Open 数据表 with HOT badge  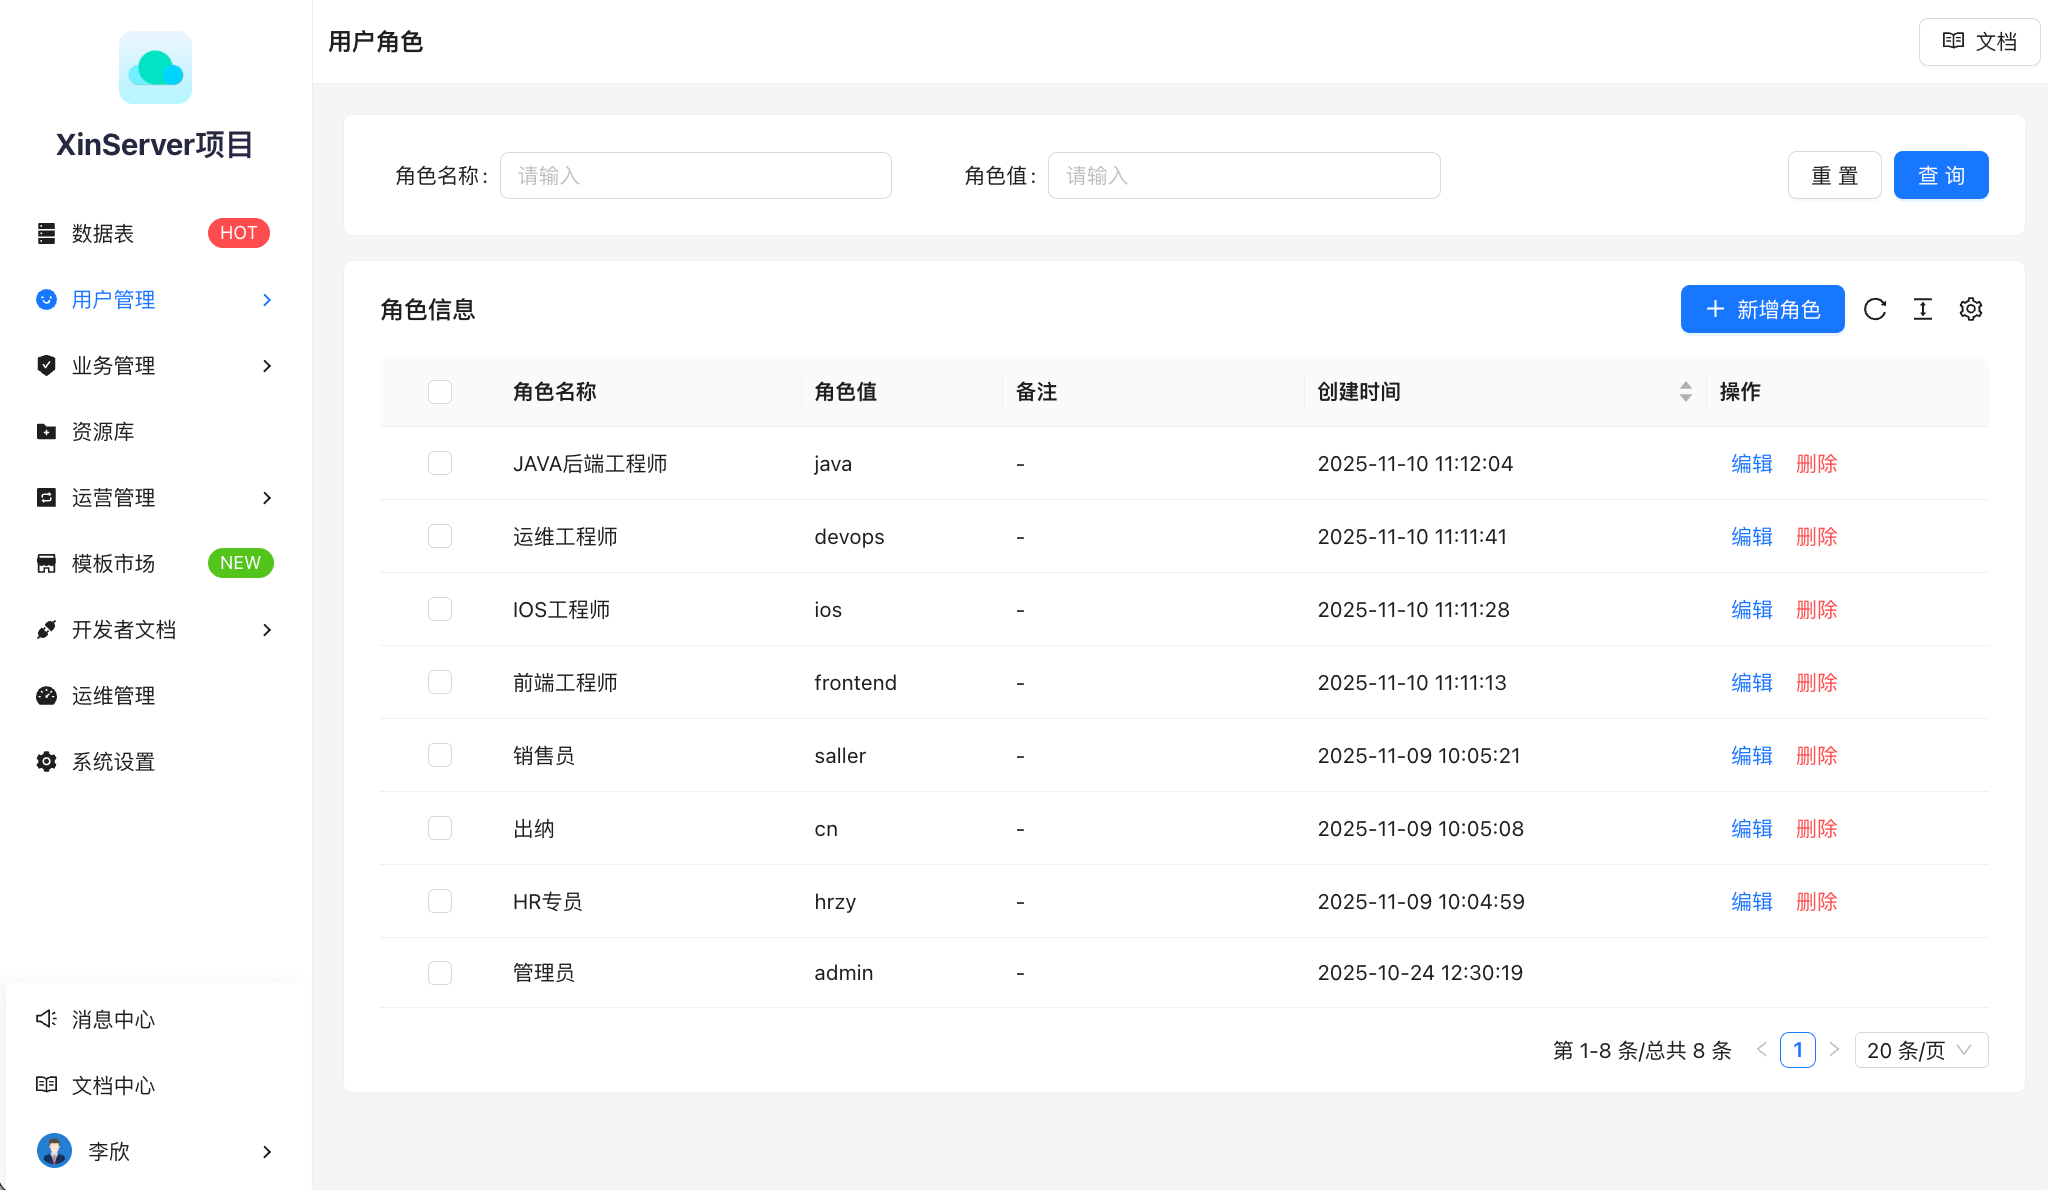click(x=103, y=233)
